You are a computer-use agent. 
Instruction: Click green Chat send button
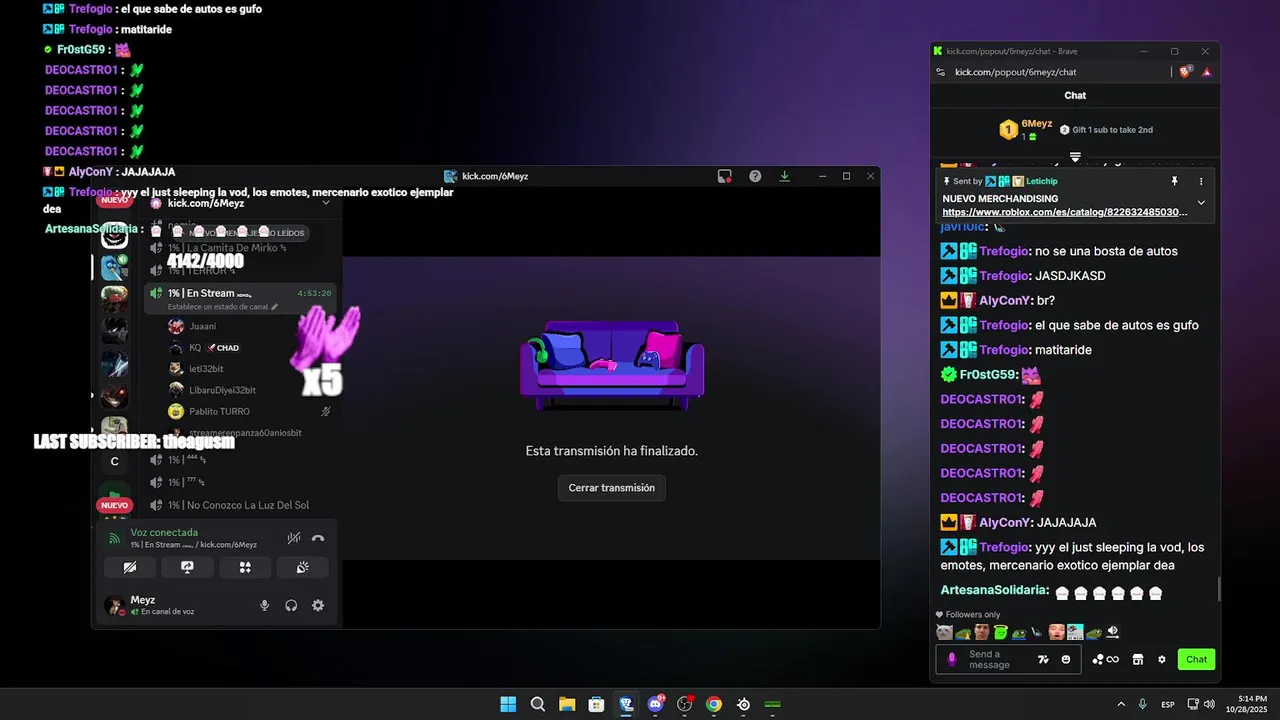[1197, 659]
